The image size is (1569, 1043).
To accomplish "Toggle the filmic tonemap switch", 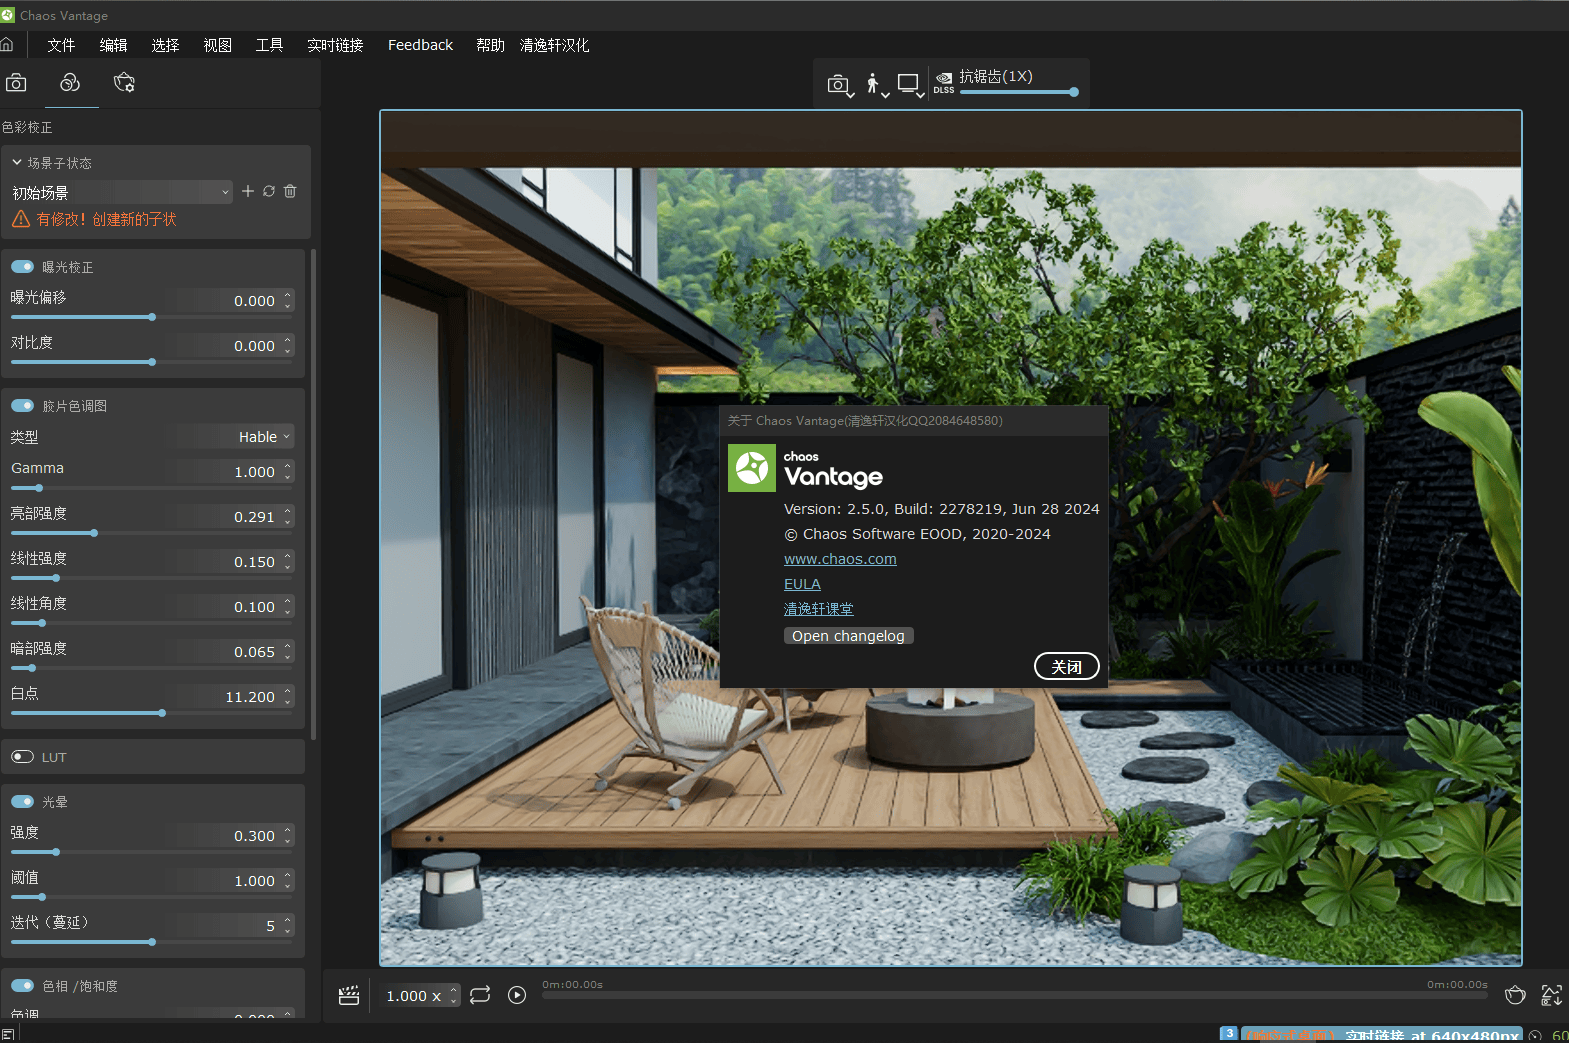I will coord(22,406).
